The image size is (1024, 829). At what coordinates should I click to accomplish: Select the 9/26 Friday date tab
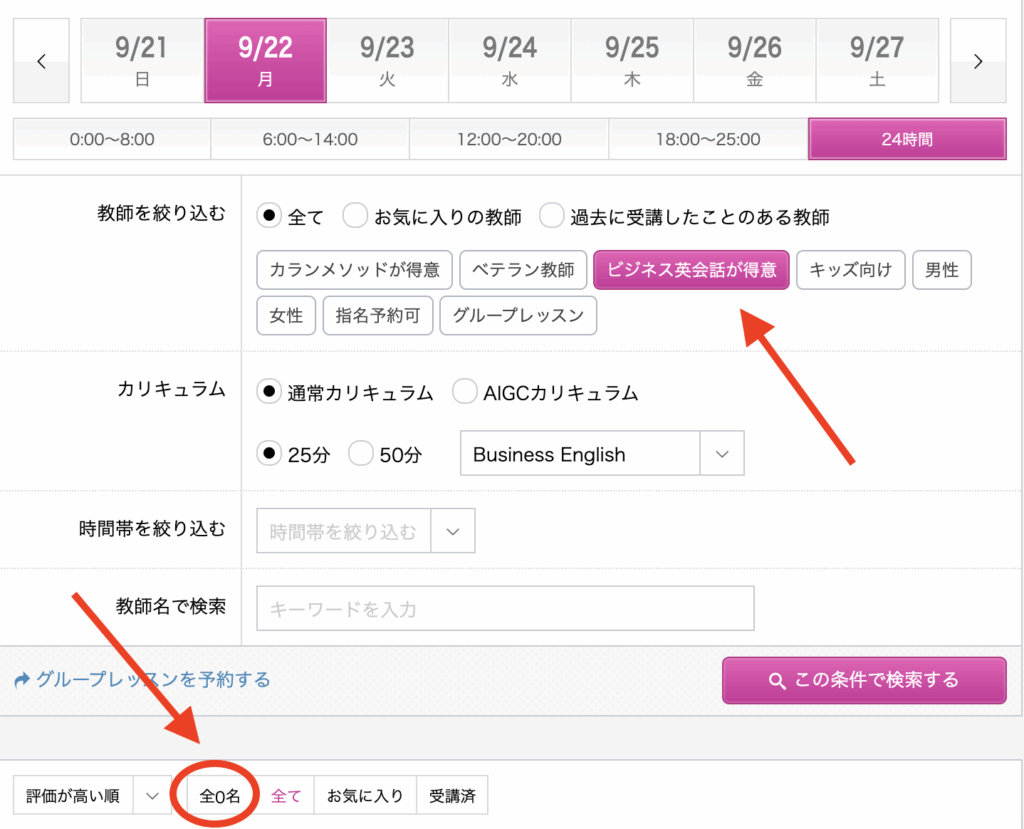tap(754, 61)
